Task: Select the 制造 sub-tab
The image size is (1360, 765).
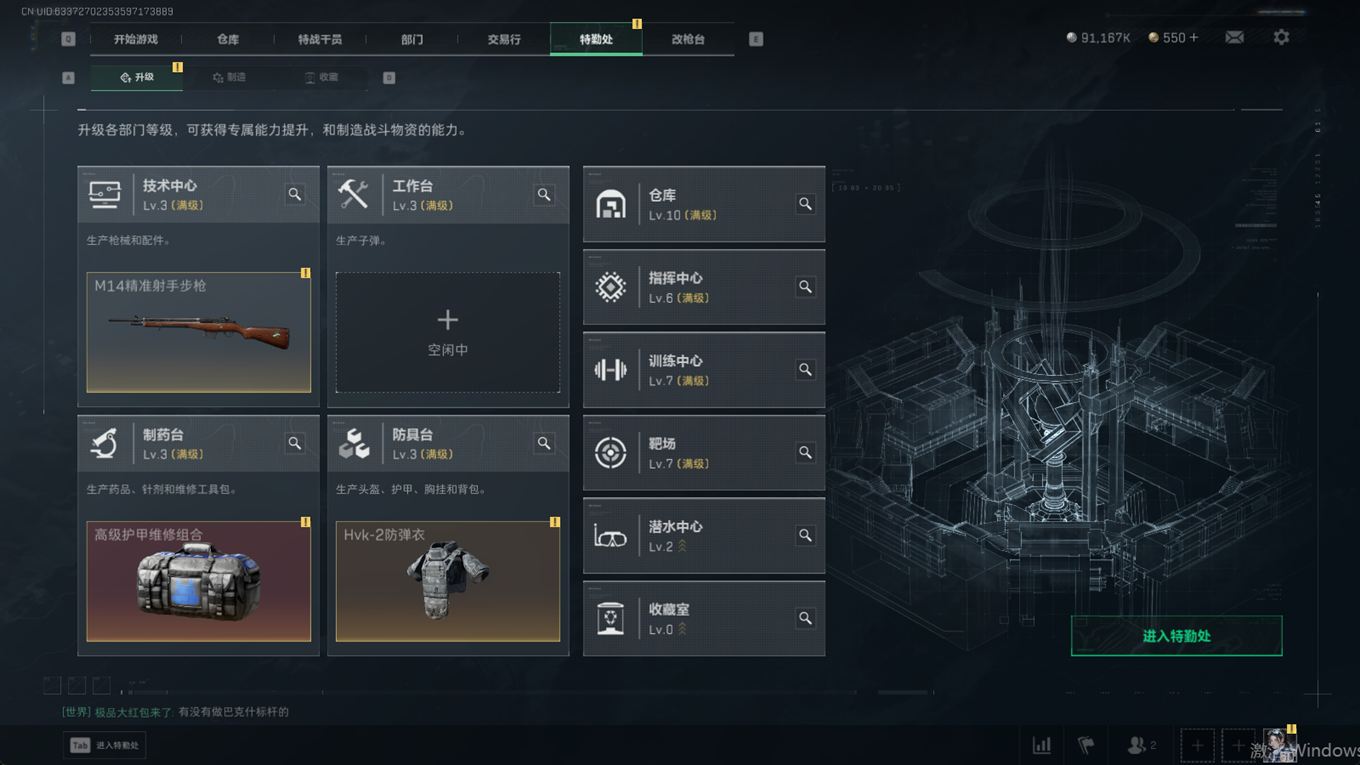Action: click(229, 77)
